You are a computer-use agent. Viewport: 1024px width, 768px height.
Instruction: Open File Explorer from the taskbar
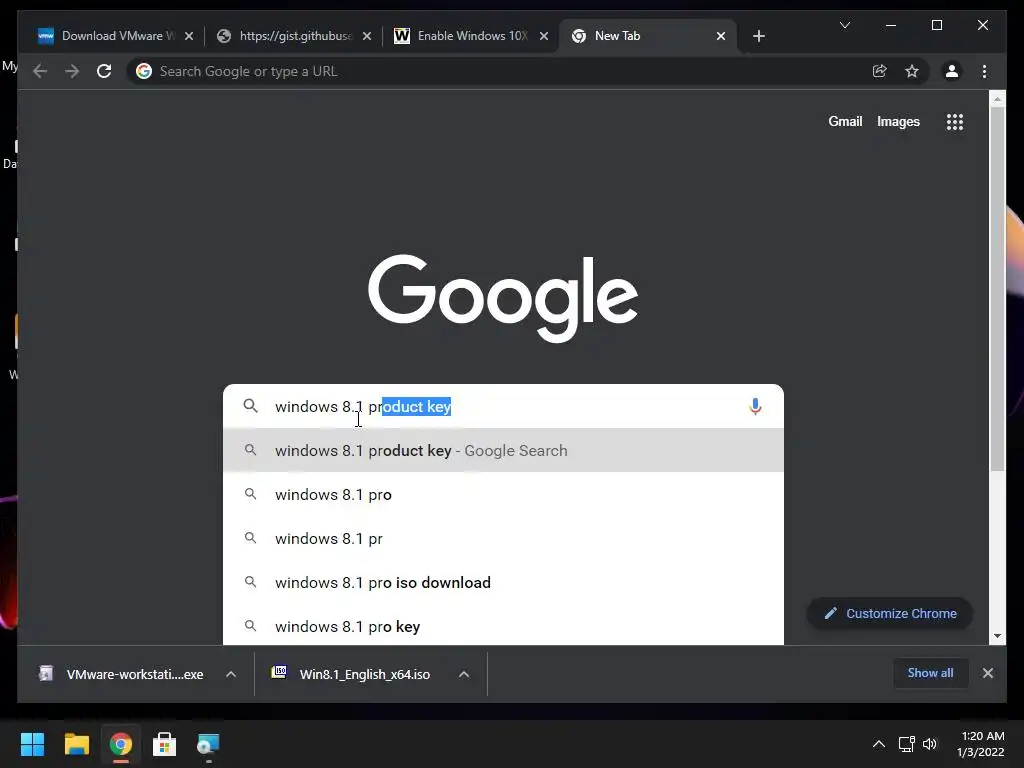tap(76, 744)
